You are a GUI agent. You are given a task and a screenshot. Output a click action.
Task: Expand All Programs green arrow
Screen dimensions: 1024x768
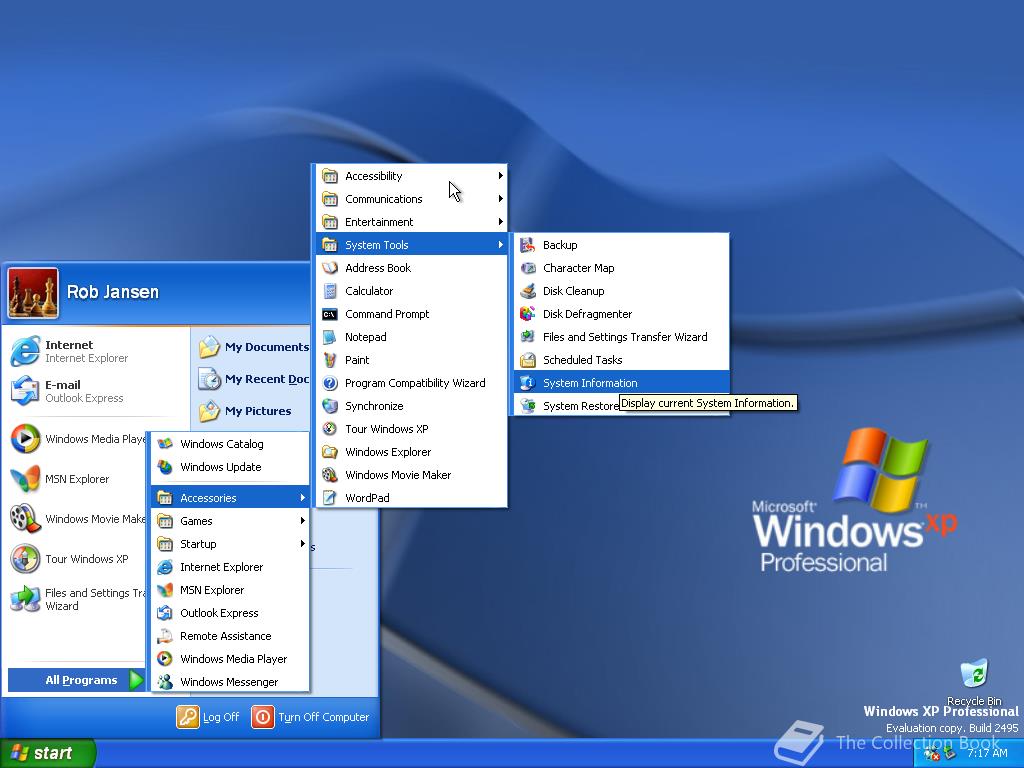136,680
